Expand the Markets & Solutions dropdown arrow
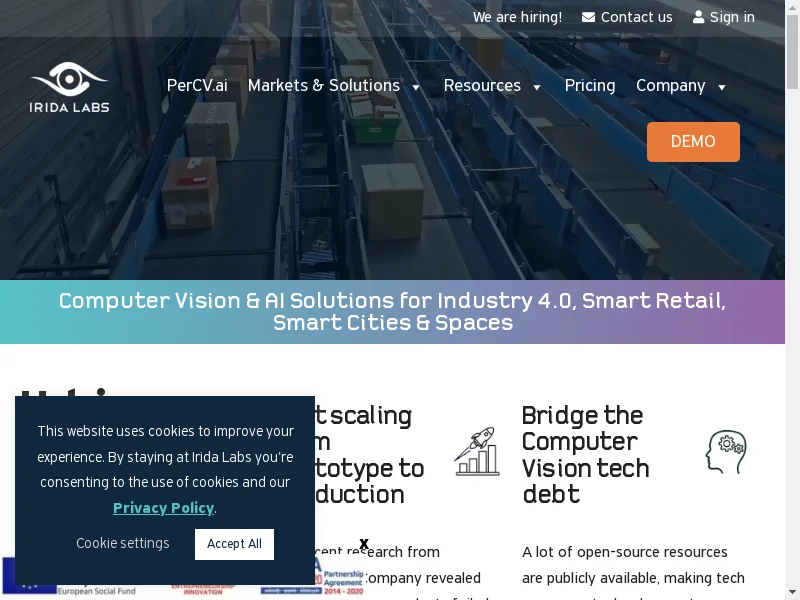The image size is (800, 600). click(x=416, y=87)
